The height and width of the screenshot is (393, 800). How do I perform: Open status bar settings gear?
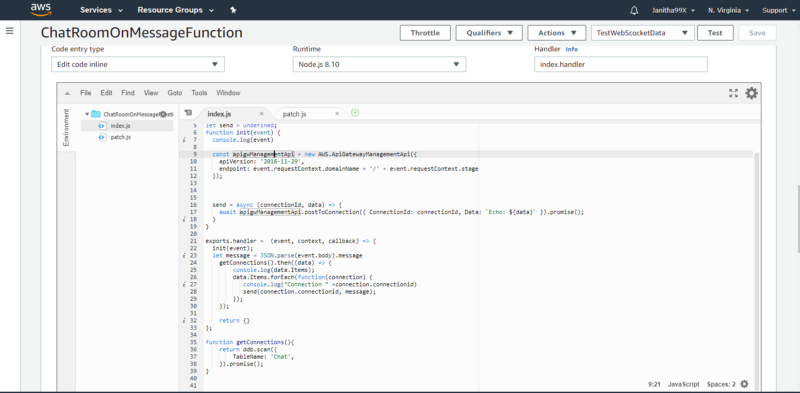point(744,384)
